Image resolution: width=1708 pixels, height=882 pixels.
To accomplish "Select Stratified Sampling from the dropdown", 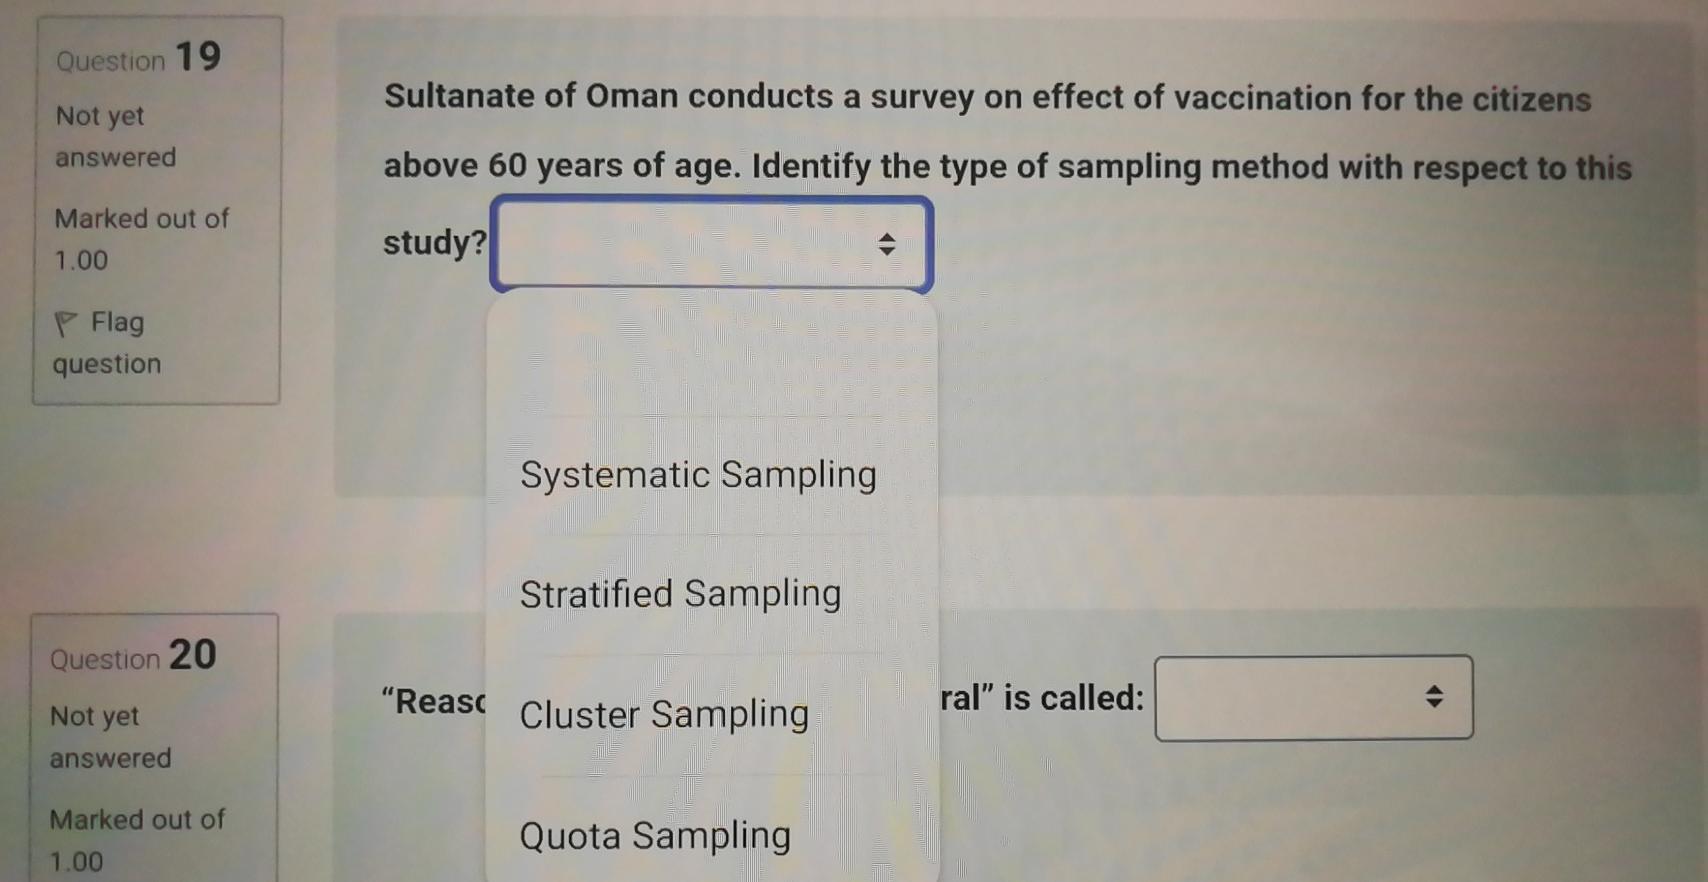I will tap(679, 594).
